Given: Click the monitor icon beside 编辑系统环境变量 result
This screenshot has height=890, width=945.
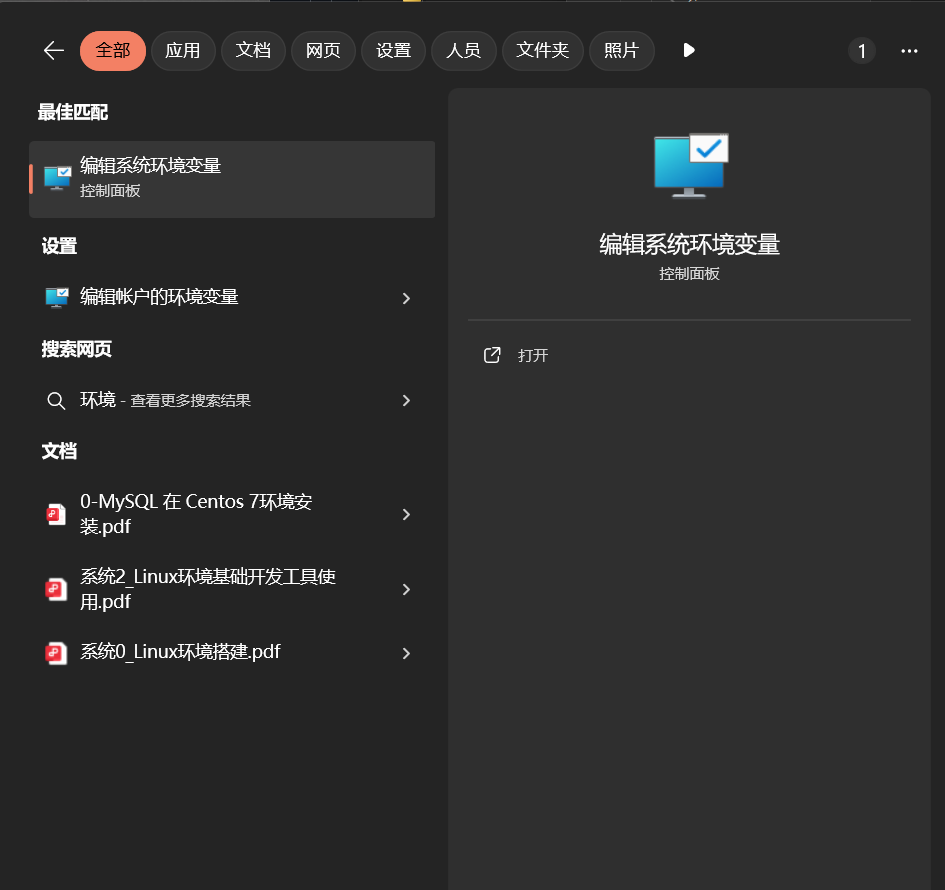Looking at the screenshot, I should [x=57, y=178].
